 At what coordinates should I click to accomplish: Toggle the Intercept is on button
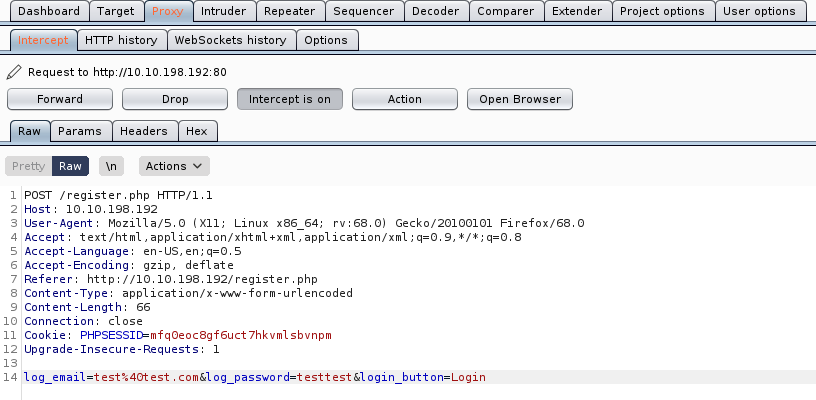(289, 99)
